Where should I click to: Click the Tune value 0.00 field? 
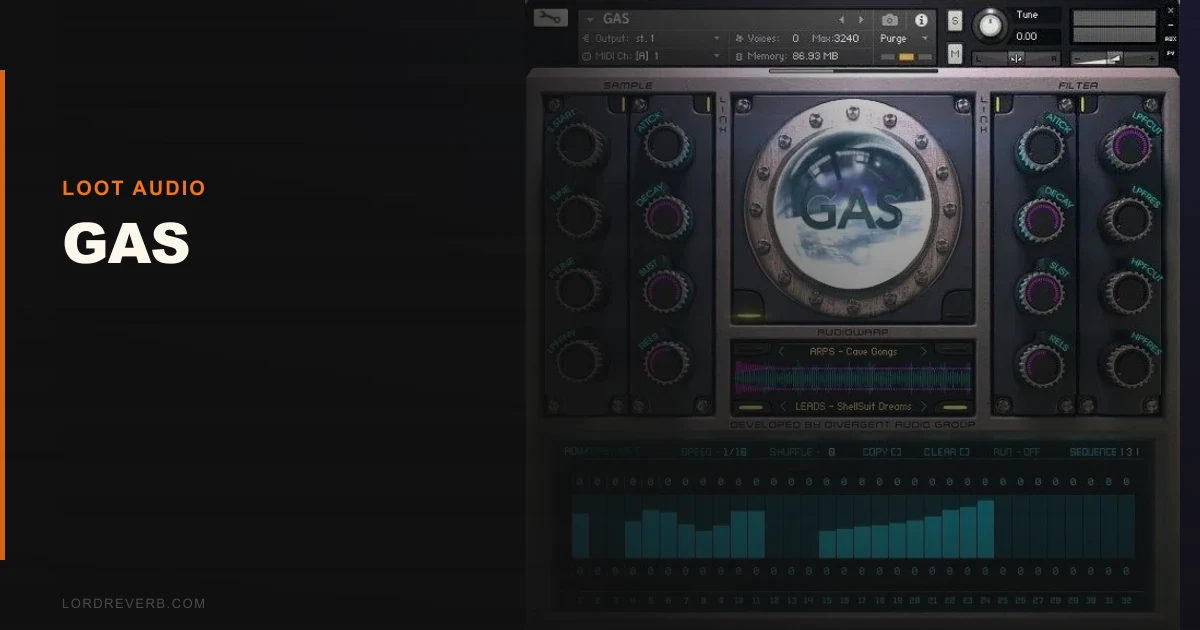pyautogui.click(x=1036, y=36)
